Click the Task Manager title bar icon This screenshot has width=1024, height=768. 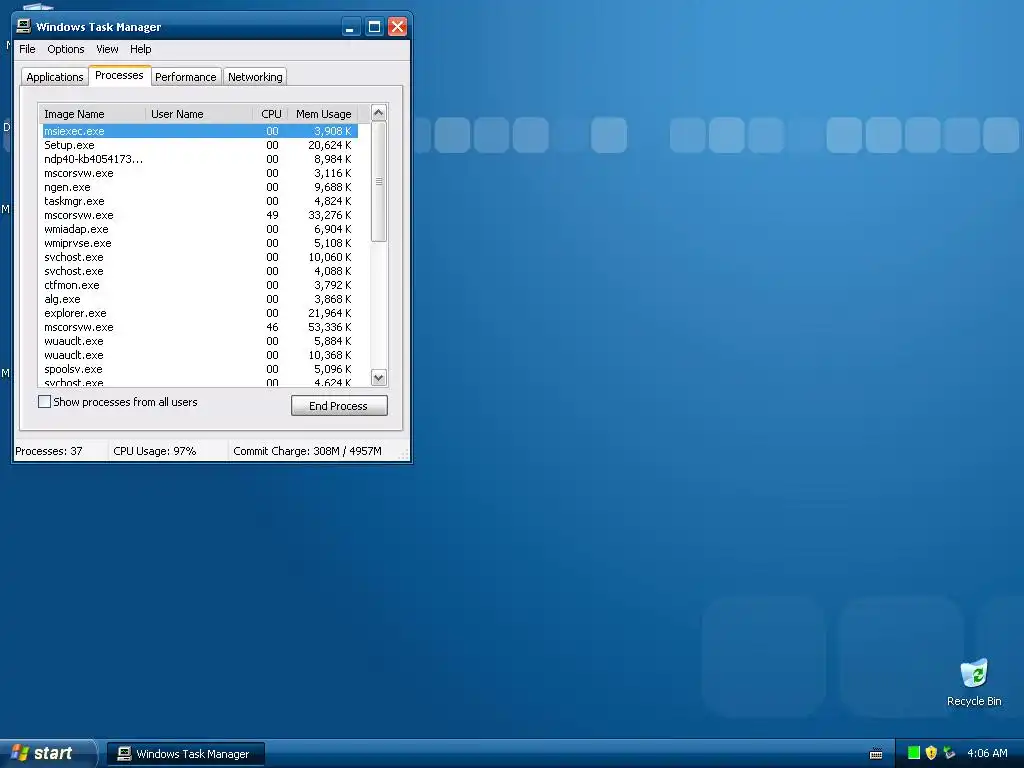click(x=24, y=26)
